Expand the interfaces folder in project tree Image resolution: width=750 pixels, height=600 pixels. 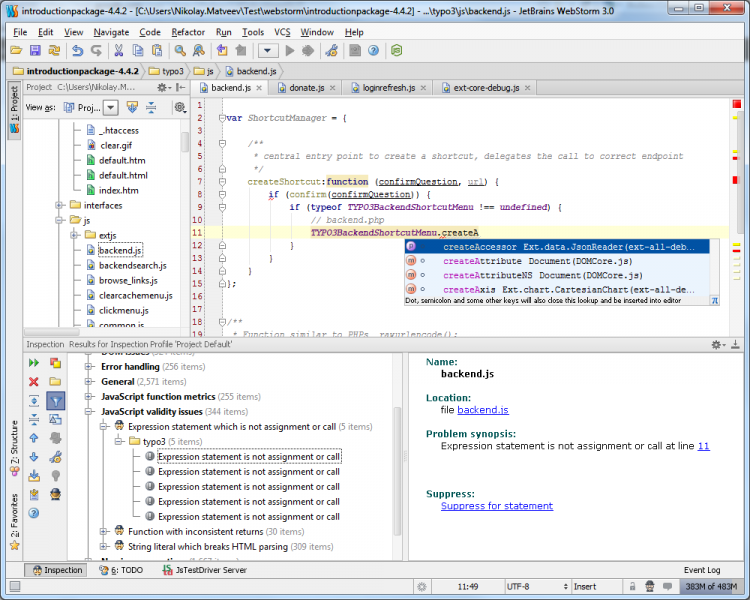(x=59, y=205)
